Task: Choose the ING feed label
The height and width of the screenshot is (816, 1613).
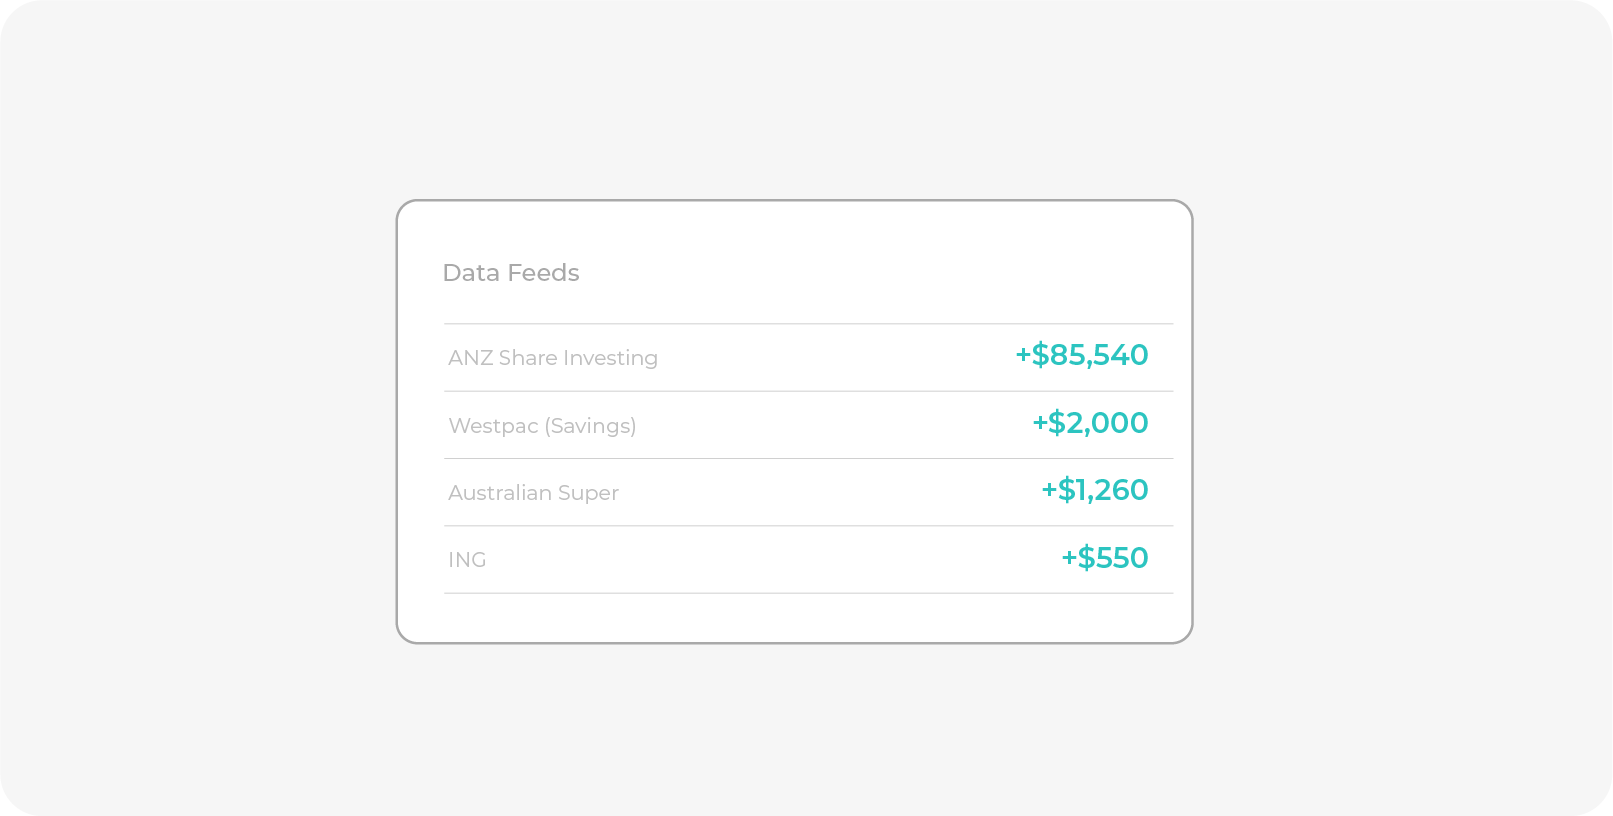Action: point(467,560)
